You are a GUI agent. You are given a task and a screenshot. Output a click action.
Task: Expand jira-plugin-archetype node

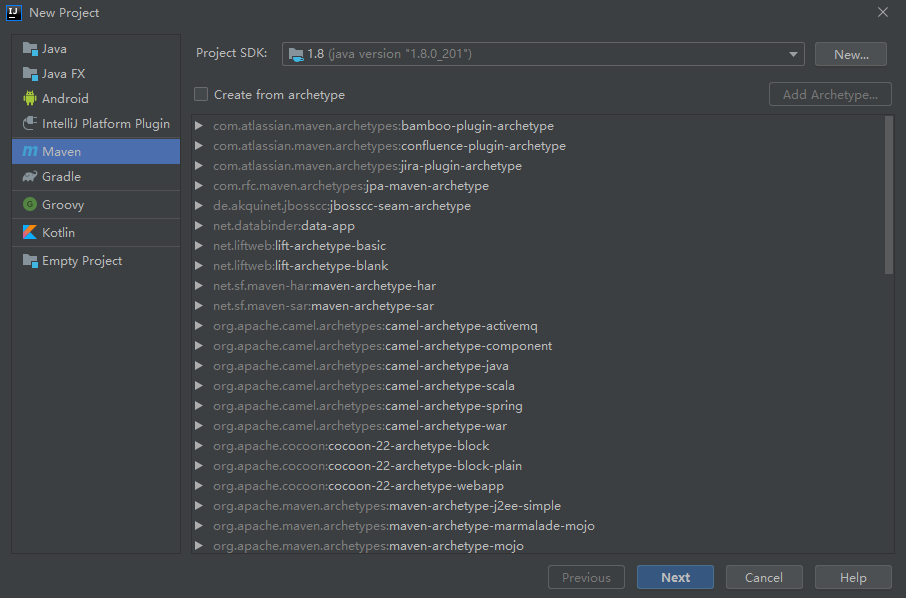[199, 165]
